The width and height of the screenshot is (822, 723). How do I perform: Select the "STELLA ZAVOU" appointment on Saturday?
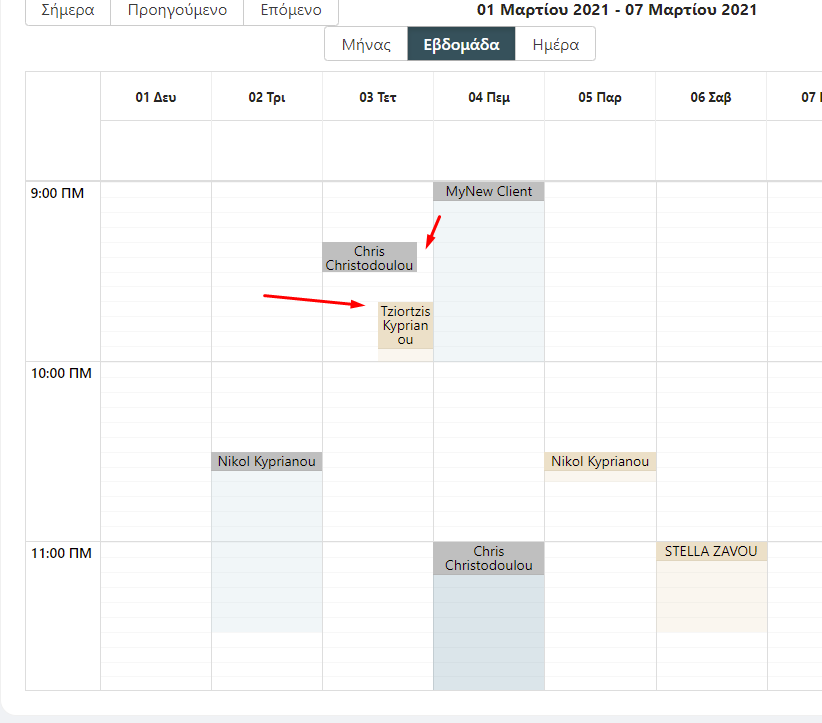pos(711,551)
